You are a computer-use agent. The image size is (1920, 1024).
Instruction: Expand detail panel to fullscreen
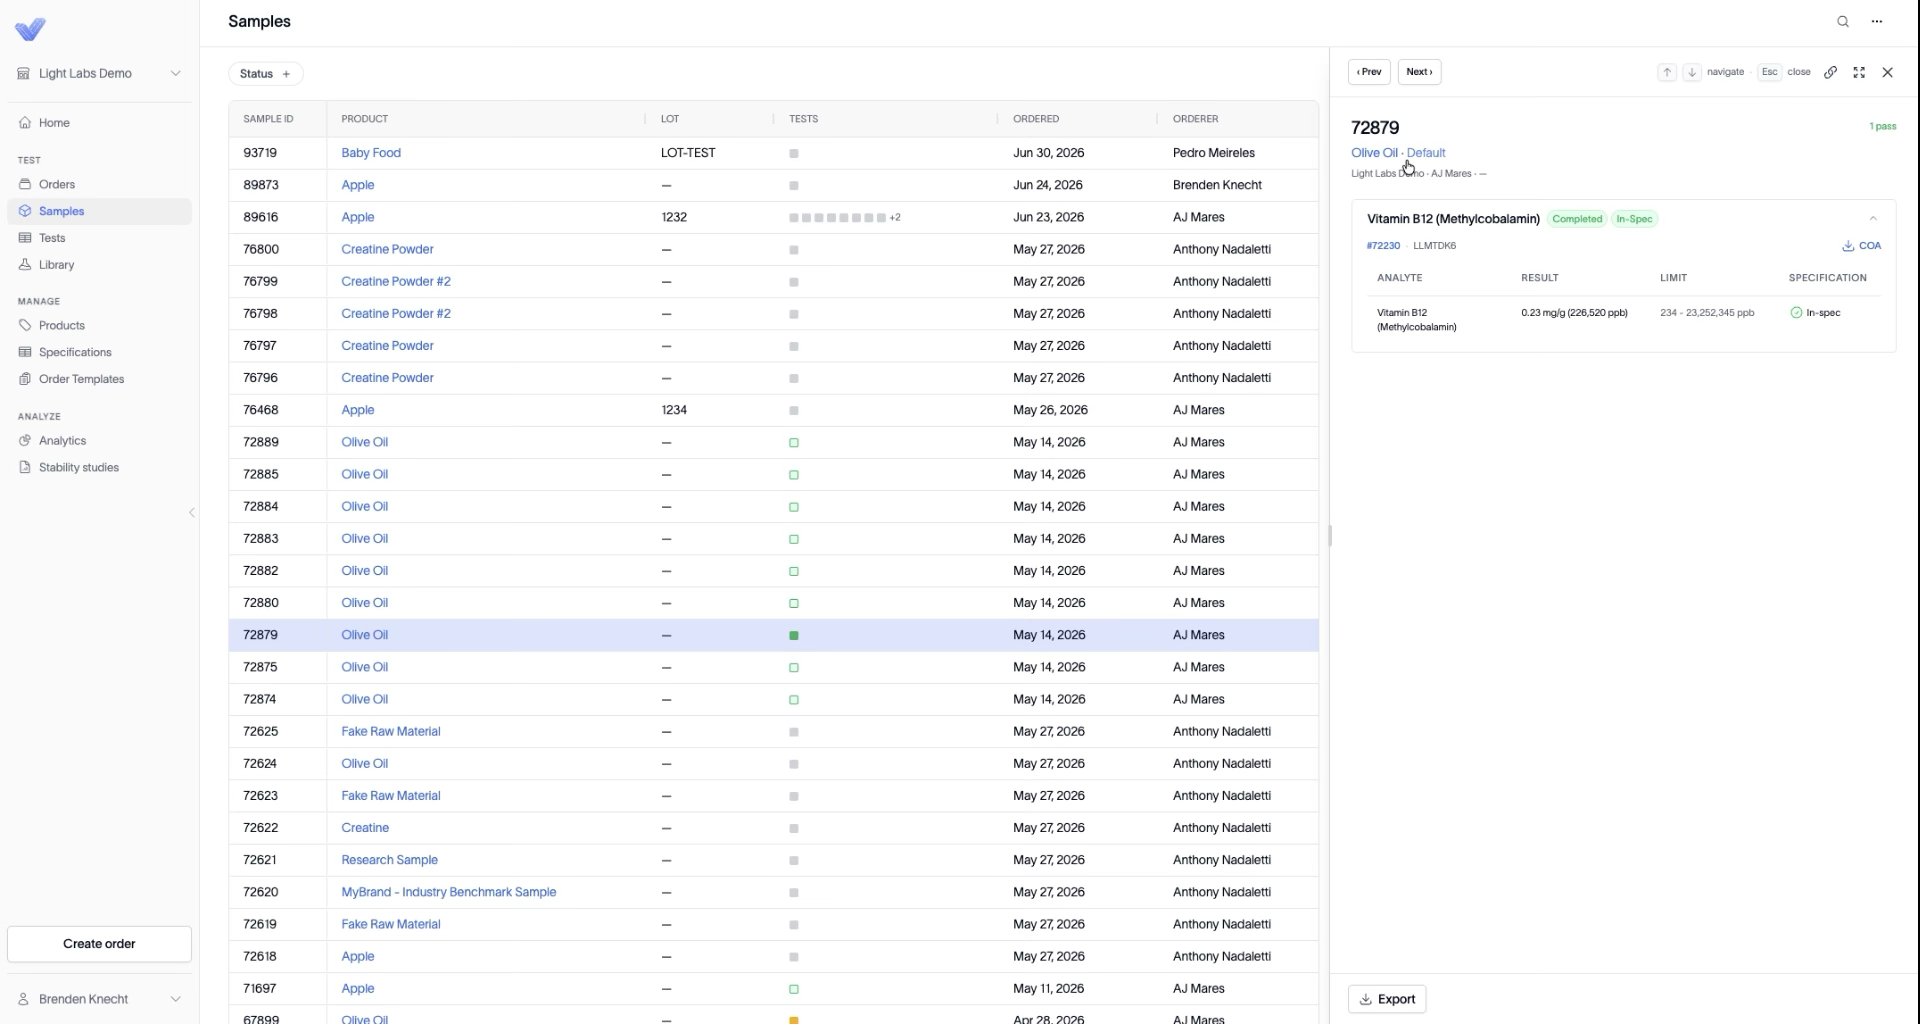[x=1859, y=72]
